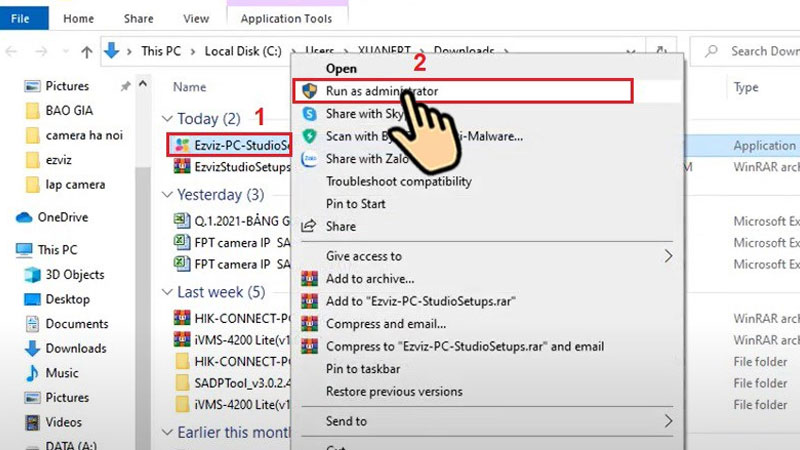This screenshot has height=450, width=800.
Task: Choose Troubleshoot compatibility
Action: click(x=398, y=181)
